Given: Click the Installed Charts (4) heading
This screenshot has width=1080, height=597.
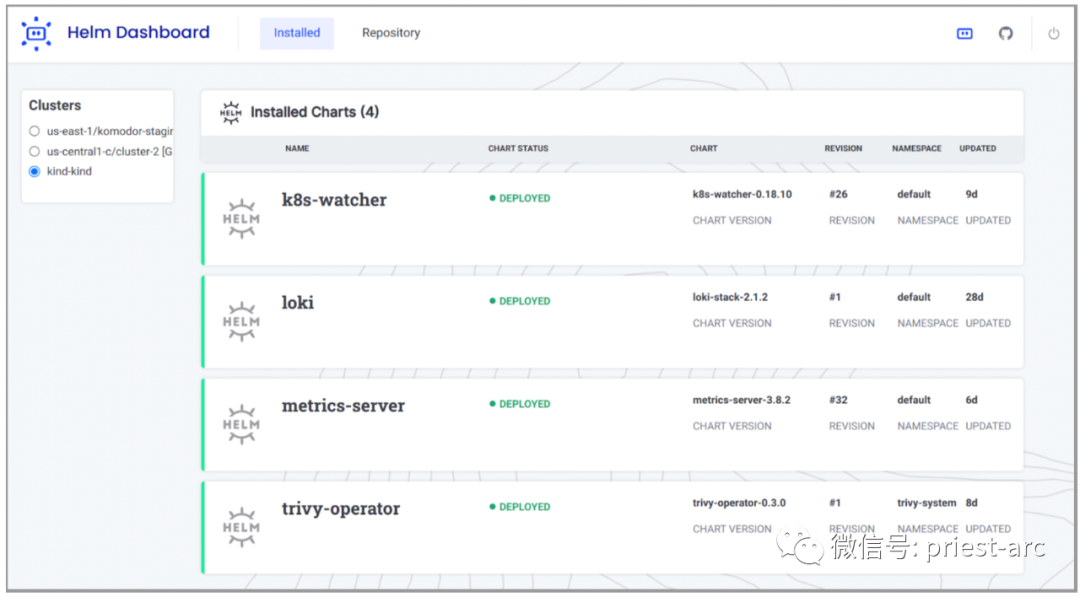Looking at the screenshot, I should (x=315, y=112).
